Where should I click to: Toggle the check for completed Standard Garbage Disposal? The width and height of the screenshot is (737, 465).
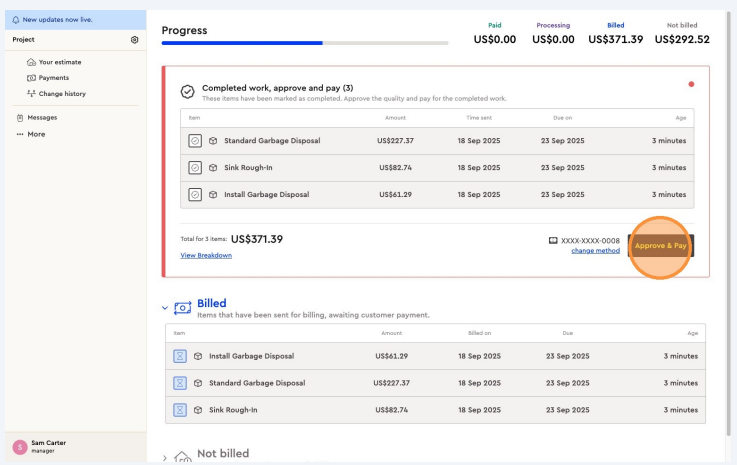coord(195,141)
